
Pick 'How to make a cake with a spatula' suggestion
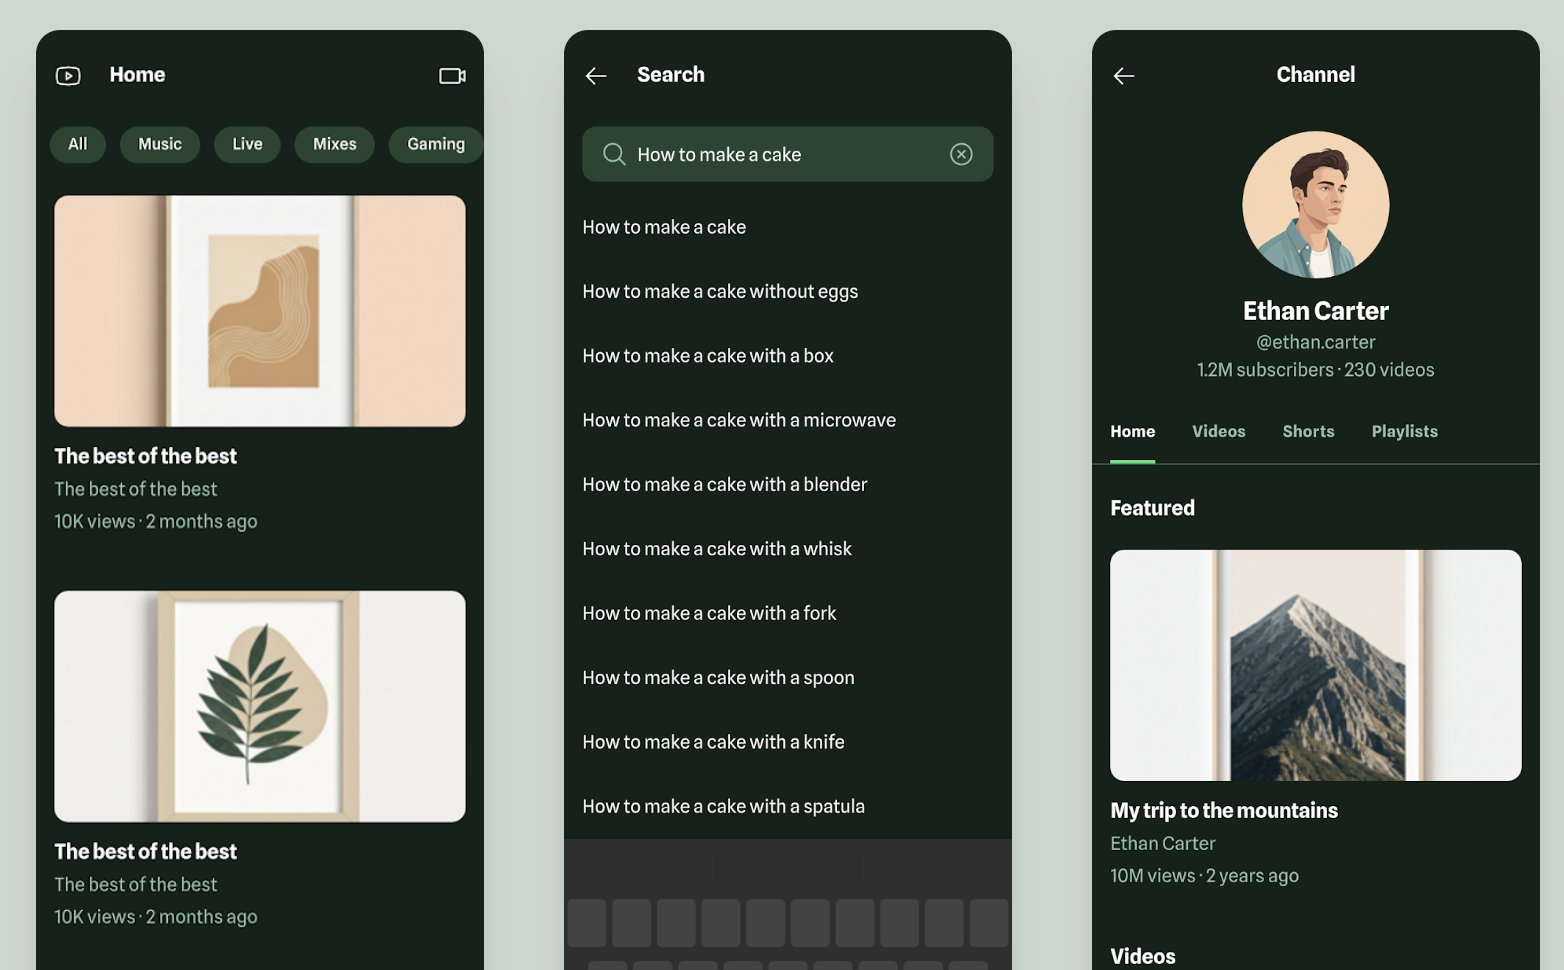coord(723,806)
